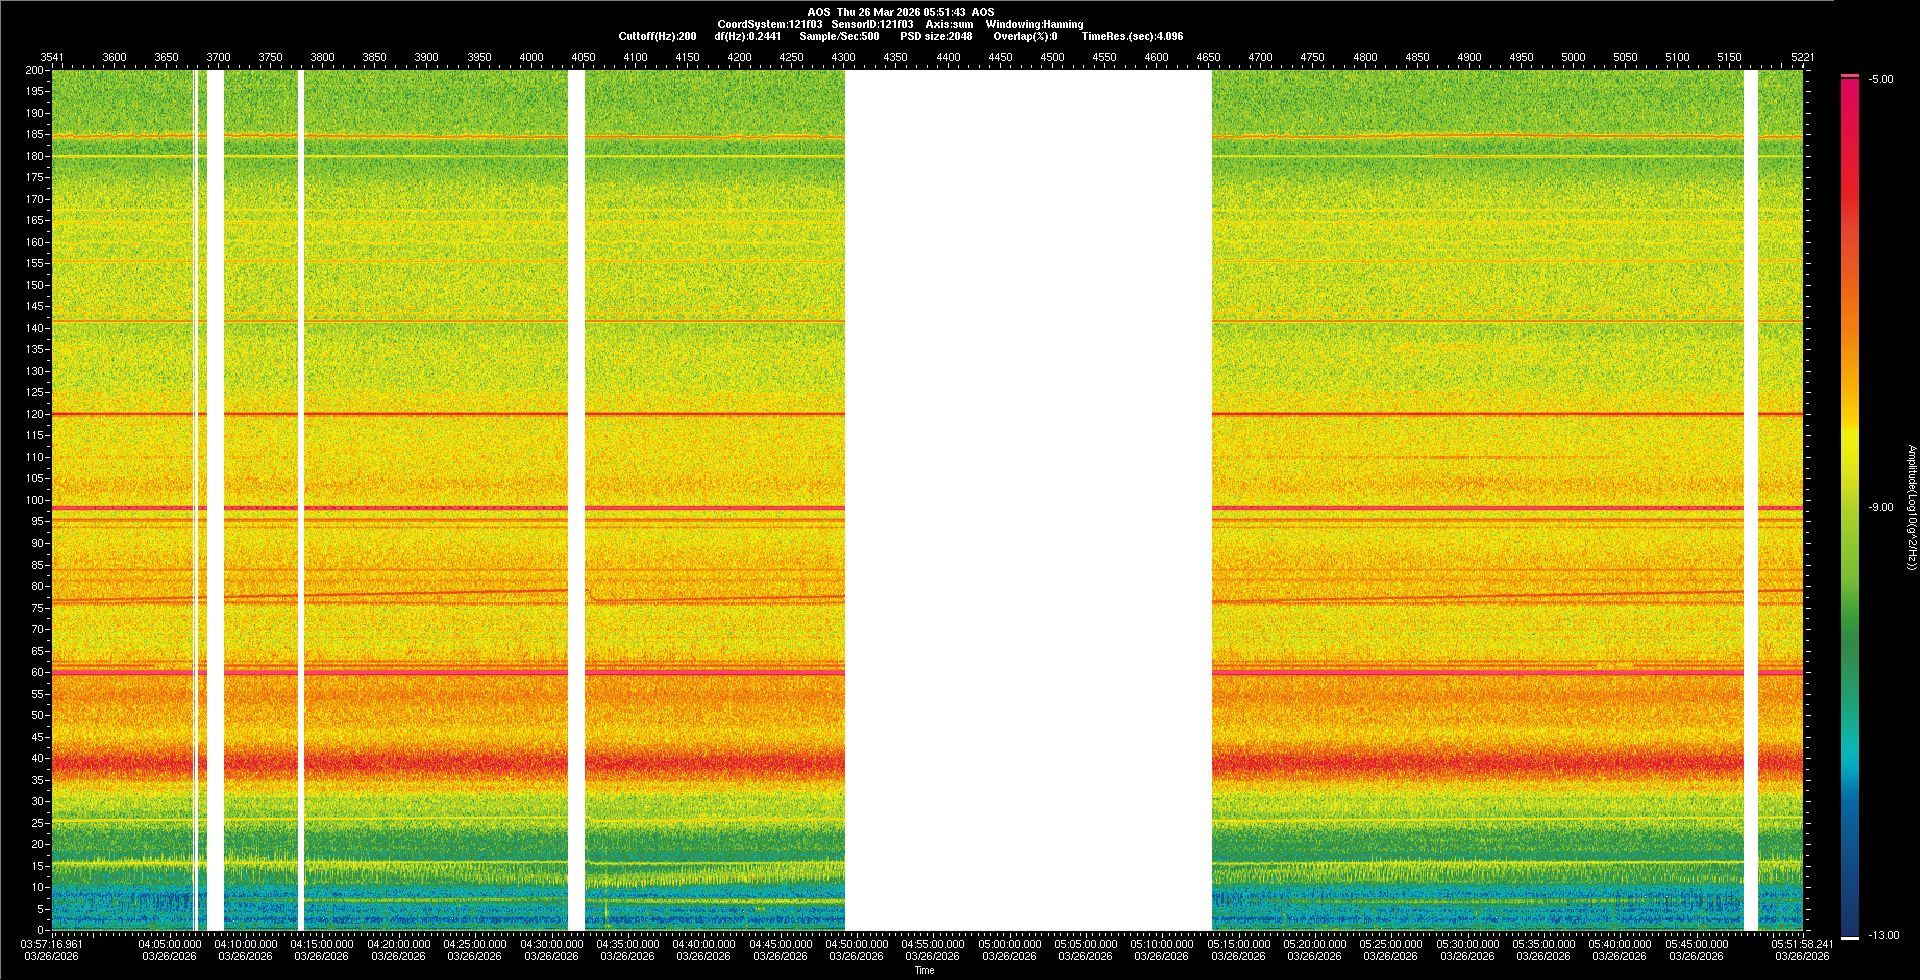Click the 120 Hz frequency axis label
The image size is (1920, 980).
click(35, 414)
